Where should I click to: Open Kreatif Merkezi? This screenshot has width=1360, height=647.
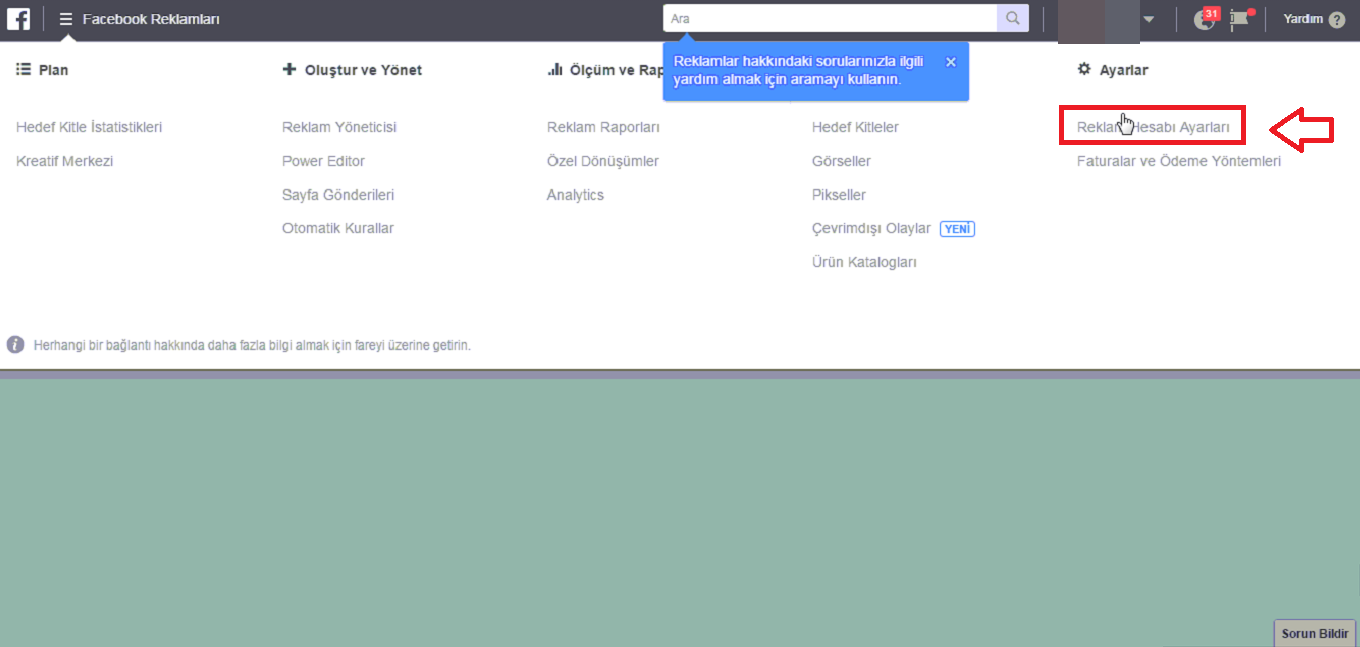65,161
